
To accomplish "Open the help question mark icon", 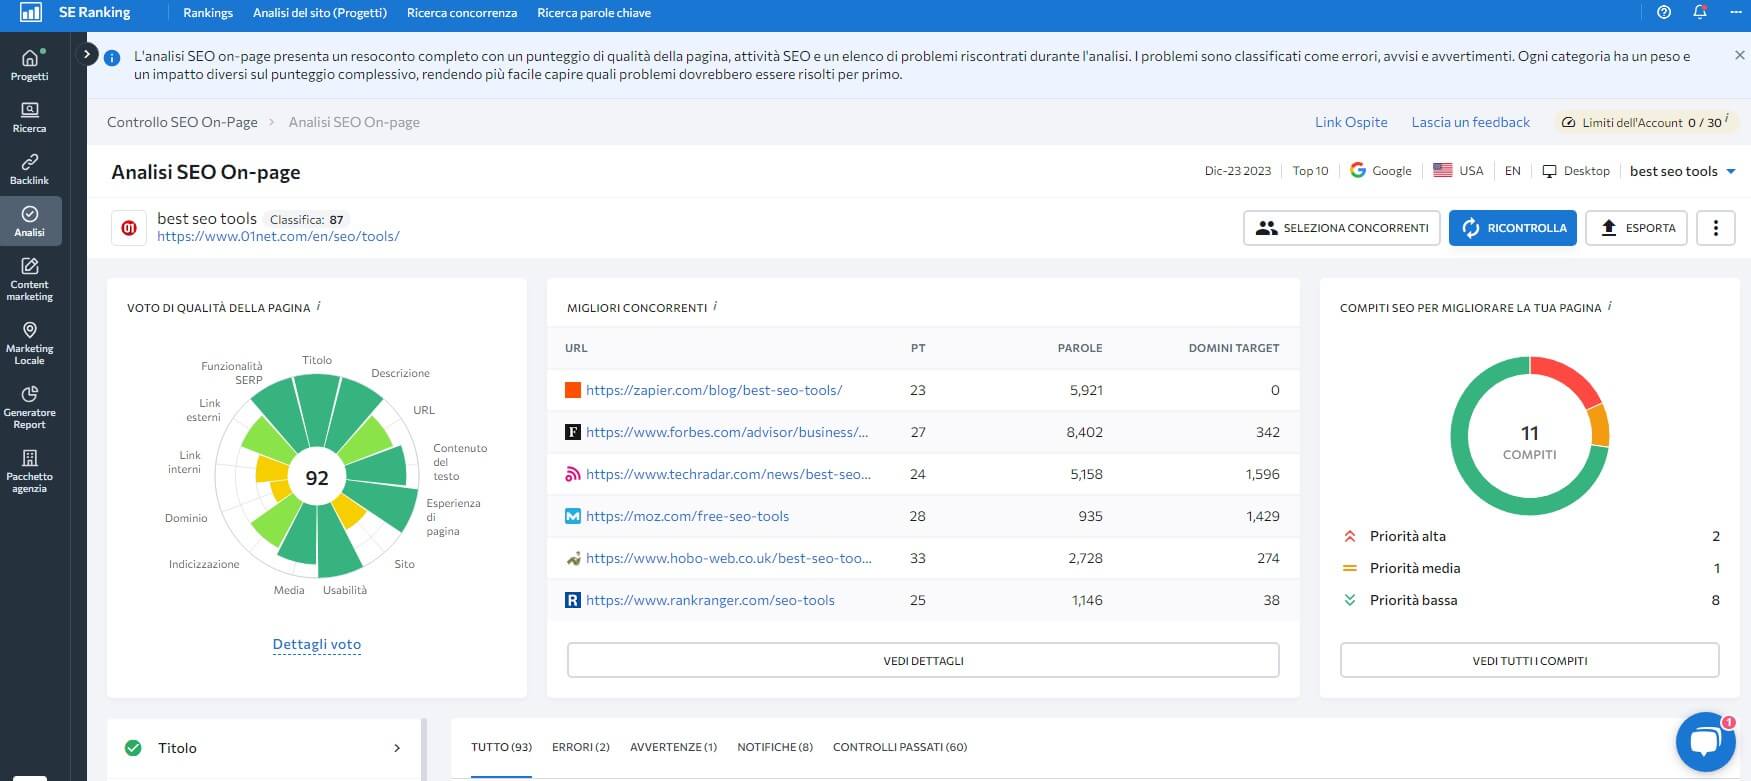I will (1664, 13).
